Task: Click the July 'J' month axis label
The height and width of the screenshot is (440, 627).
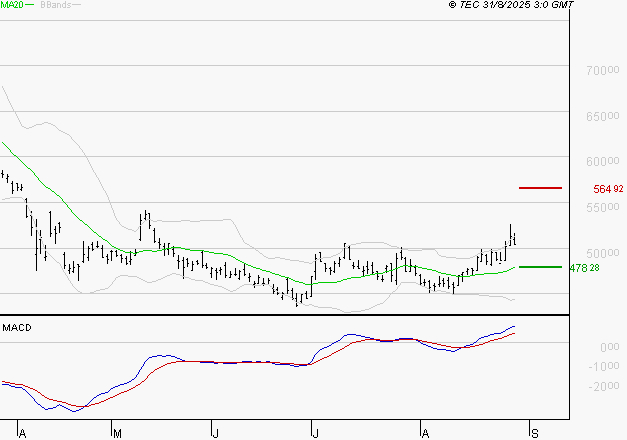Action: (315, 434)
